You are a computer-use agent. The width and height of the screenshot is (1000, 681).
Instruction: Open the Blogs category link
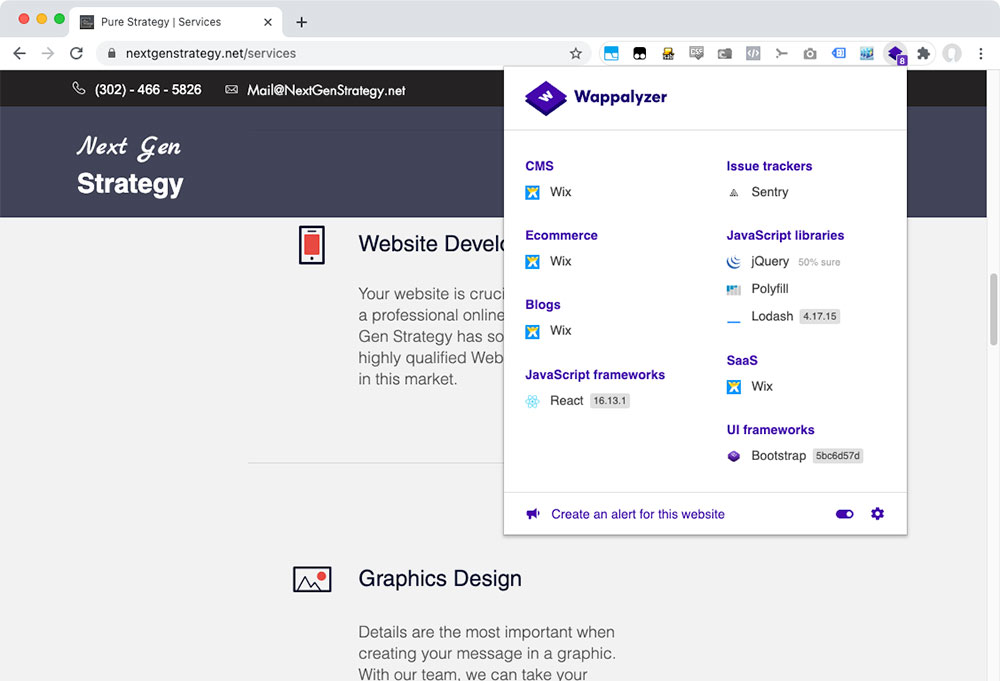[543, 305]
